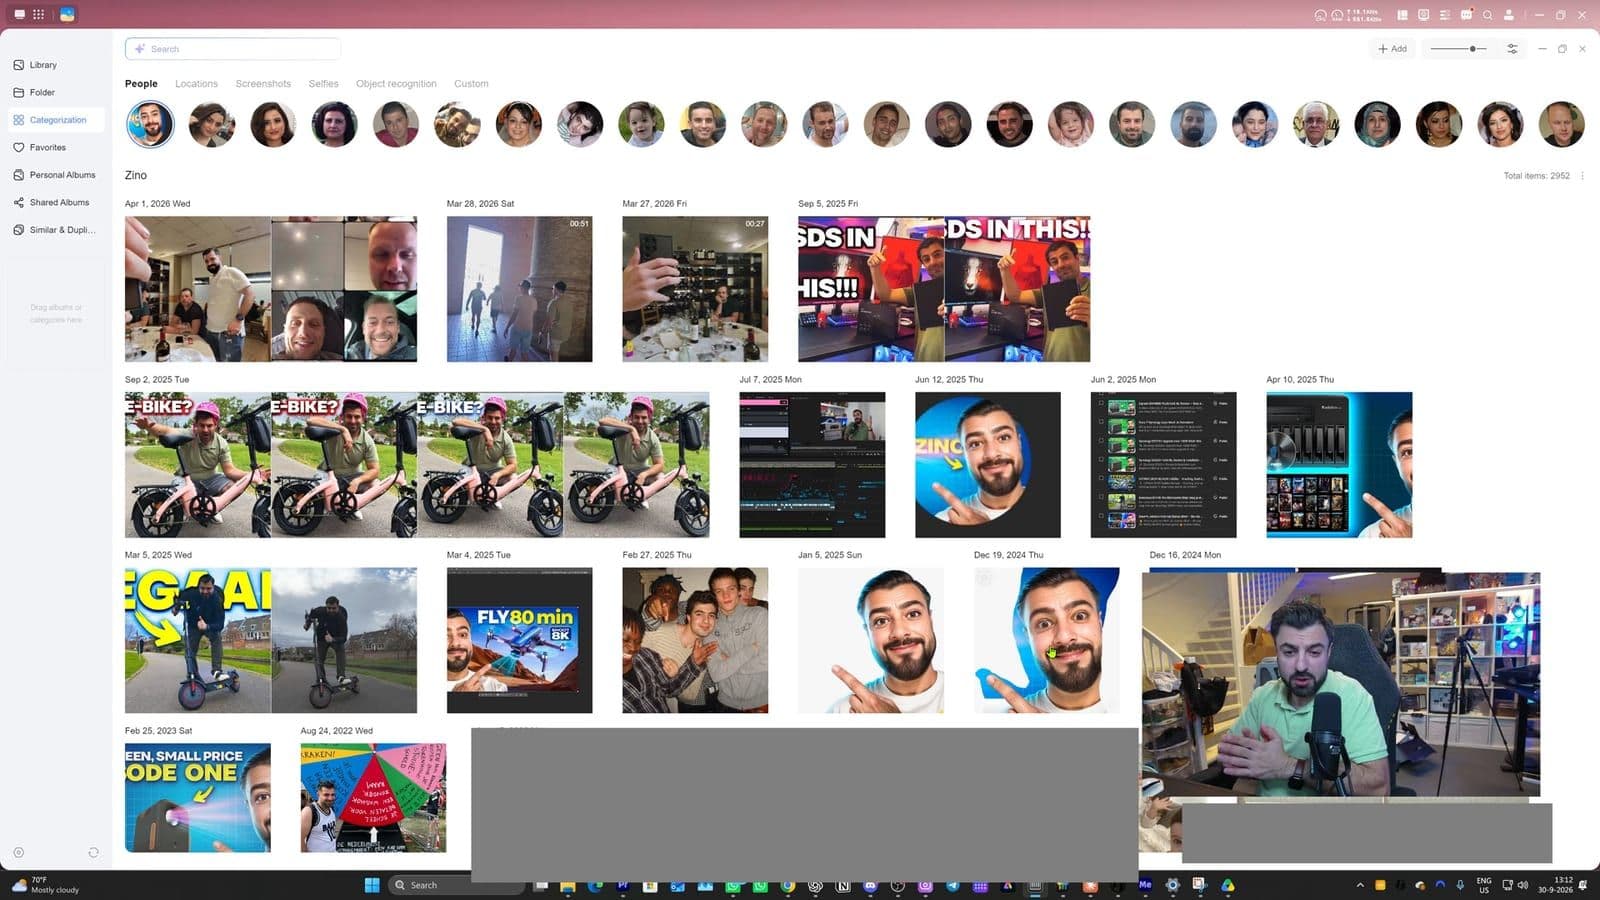Open the 00:51 video from Mar 28, 2026

pyautogui.click(x=519, y=289)
